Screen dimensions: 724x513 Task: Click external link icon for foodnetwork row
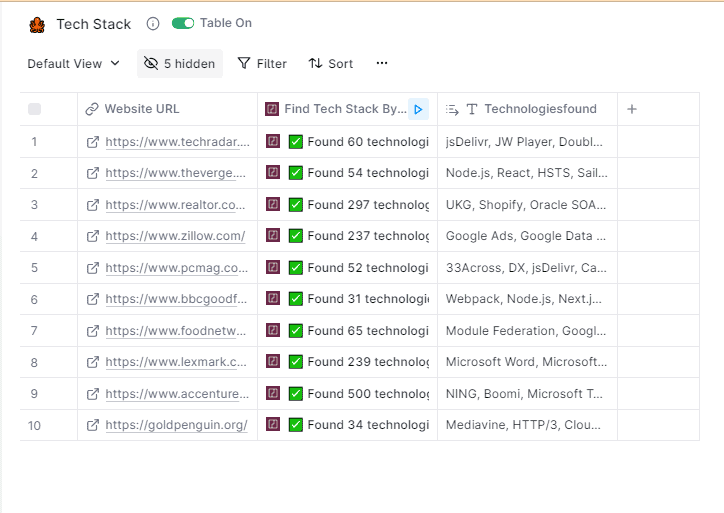[93, 331]
